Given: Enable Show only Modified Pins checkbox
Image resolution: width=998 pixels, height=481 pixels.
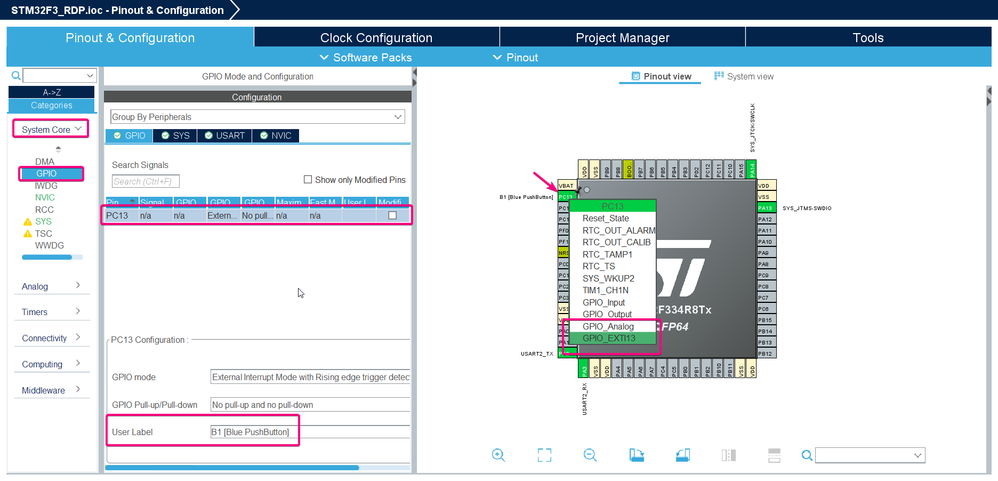Looking at the screenshot, I should tap(308, 179).
